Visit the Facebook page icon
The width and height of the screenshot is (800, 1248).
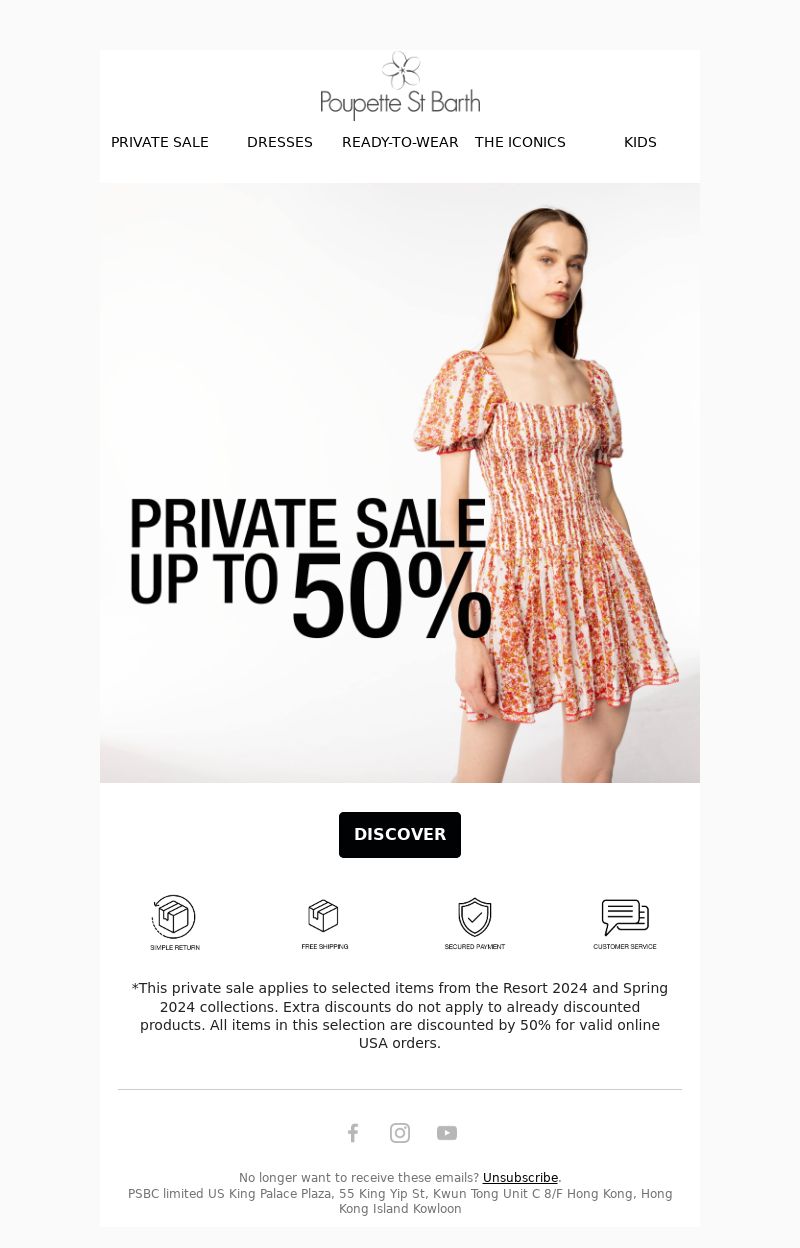click(353, 1133)
